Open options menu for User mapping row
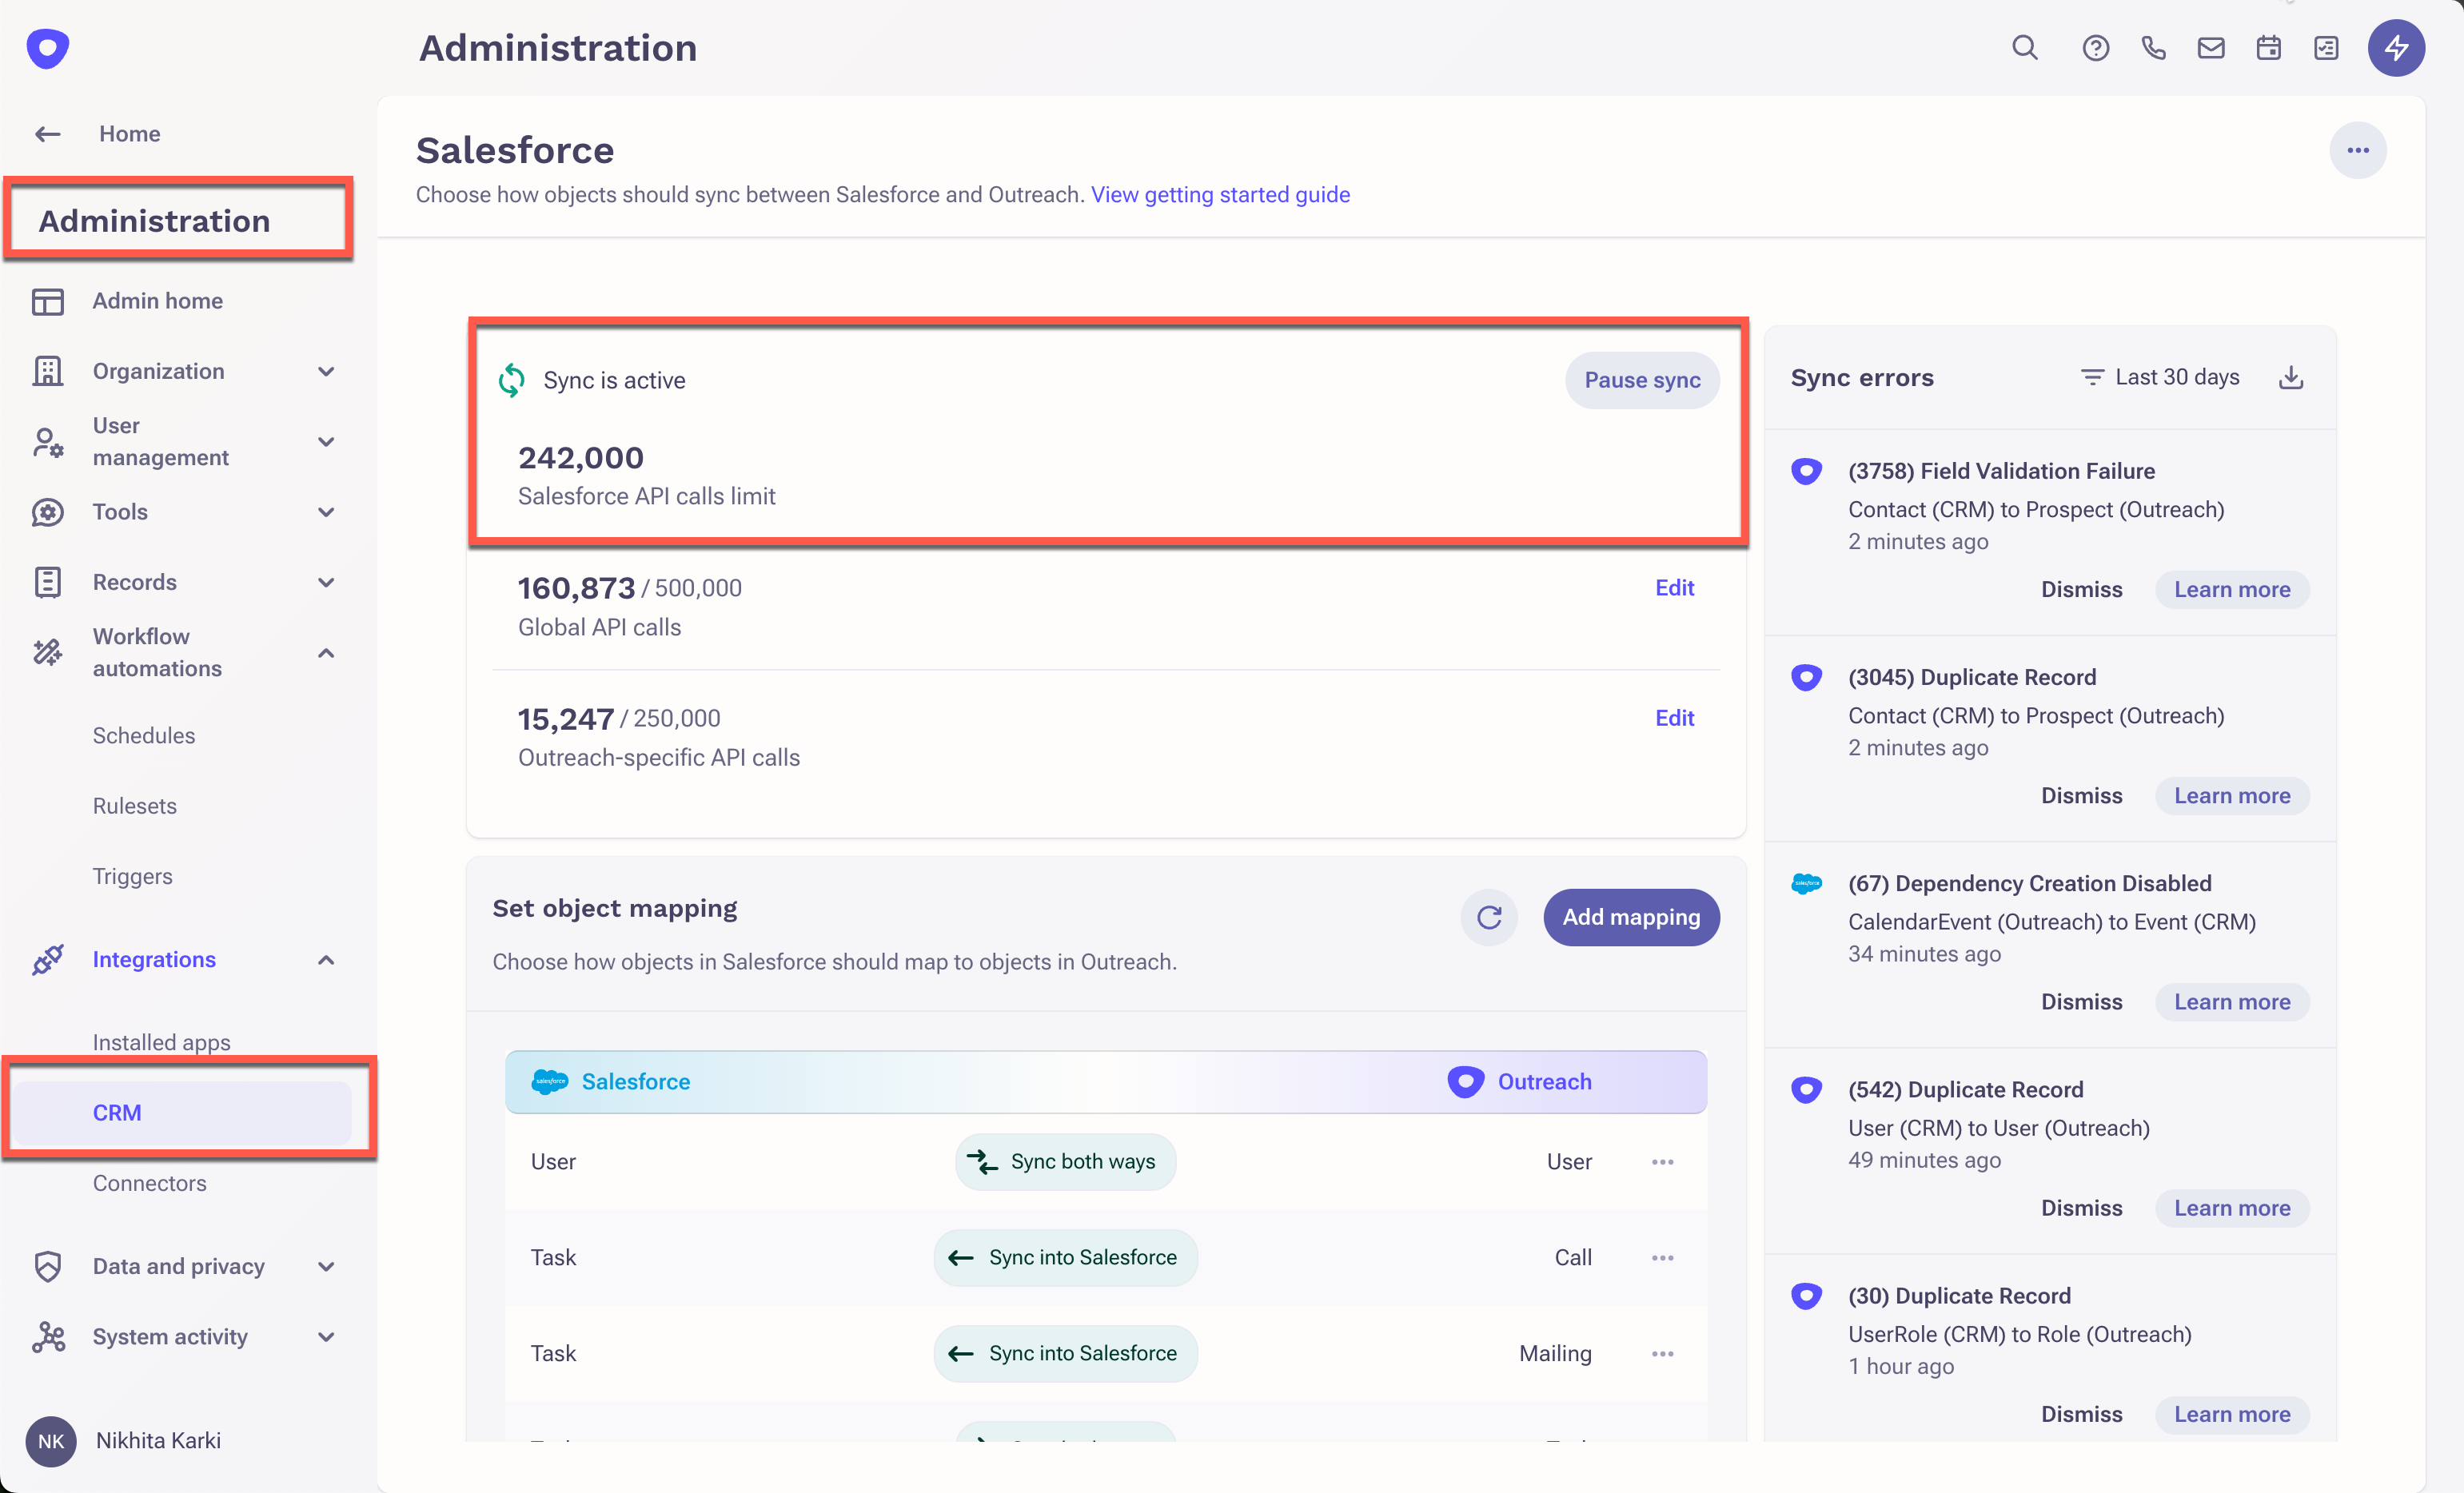Image resolution: width=2464 pixels, height=1493 pixels. coord(1662,1162)
